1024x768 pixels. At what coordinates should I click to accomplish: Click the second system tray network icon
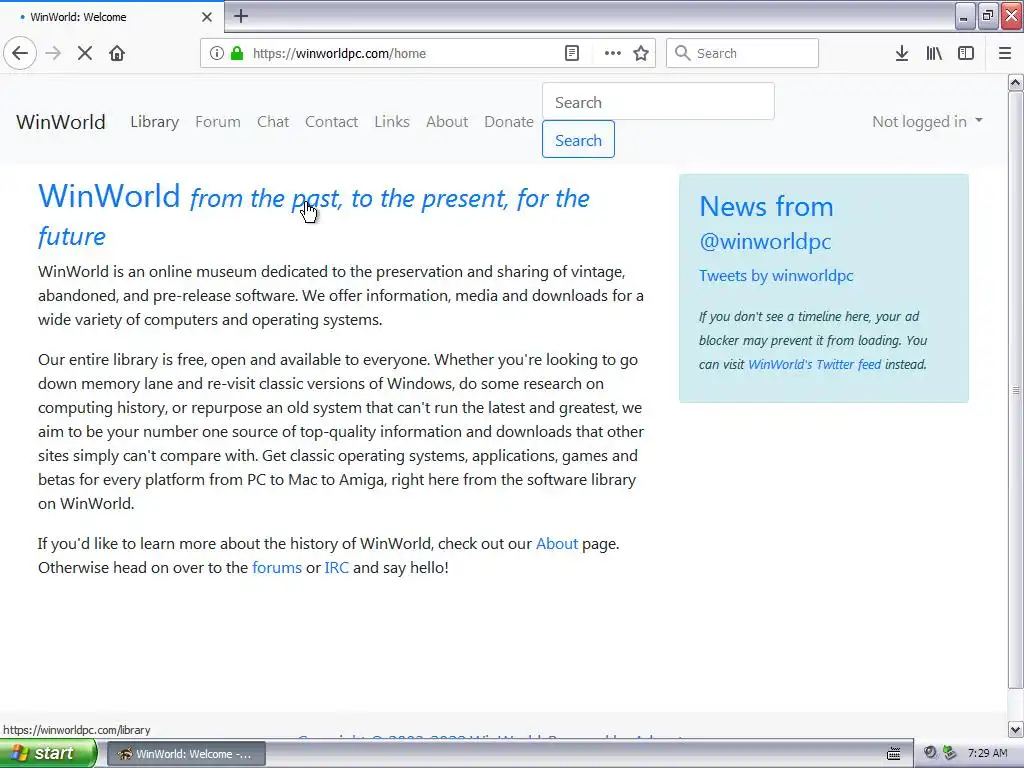(x=950, y=753)
